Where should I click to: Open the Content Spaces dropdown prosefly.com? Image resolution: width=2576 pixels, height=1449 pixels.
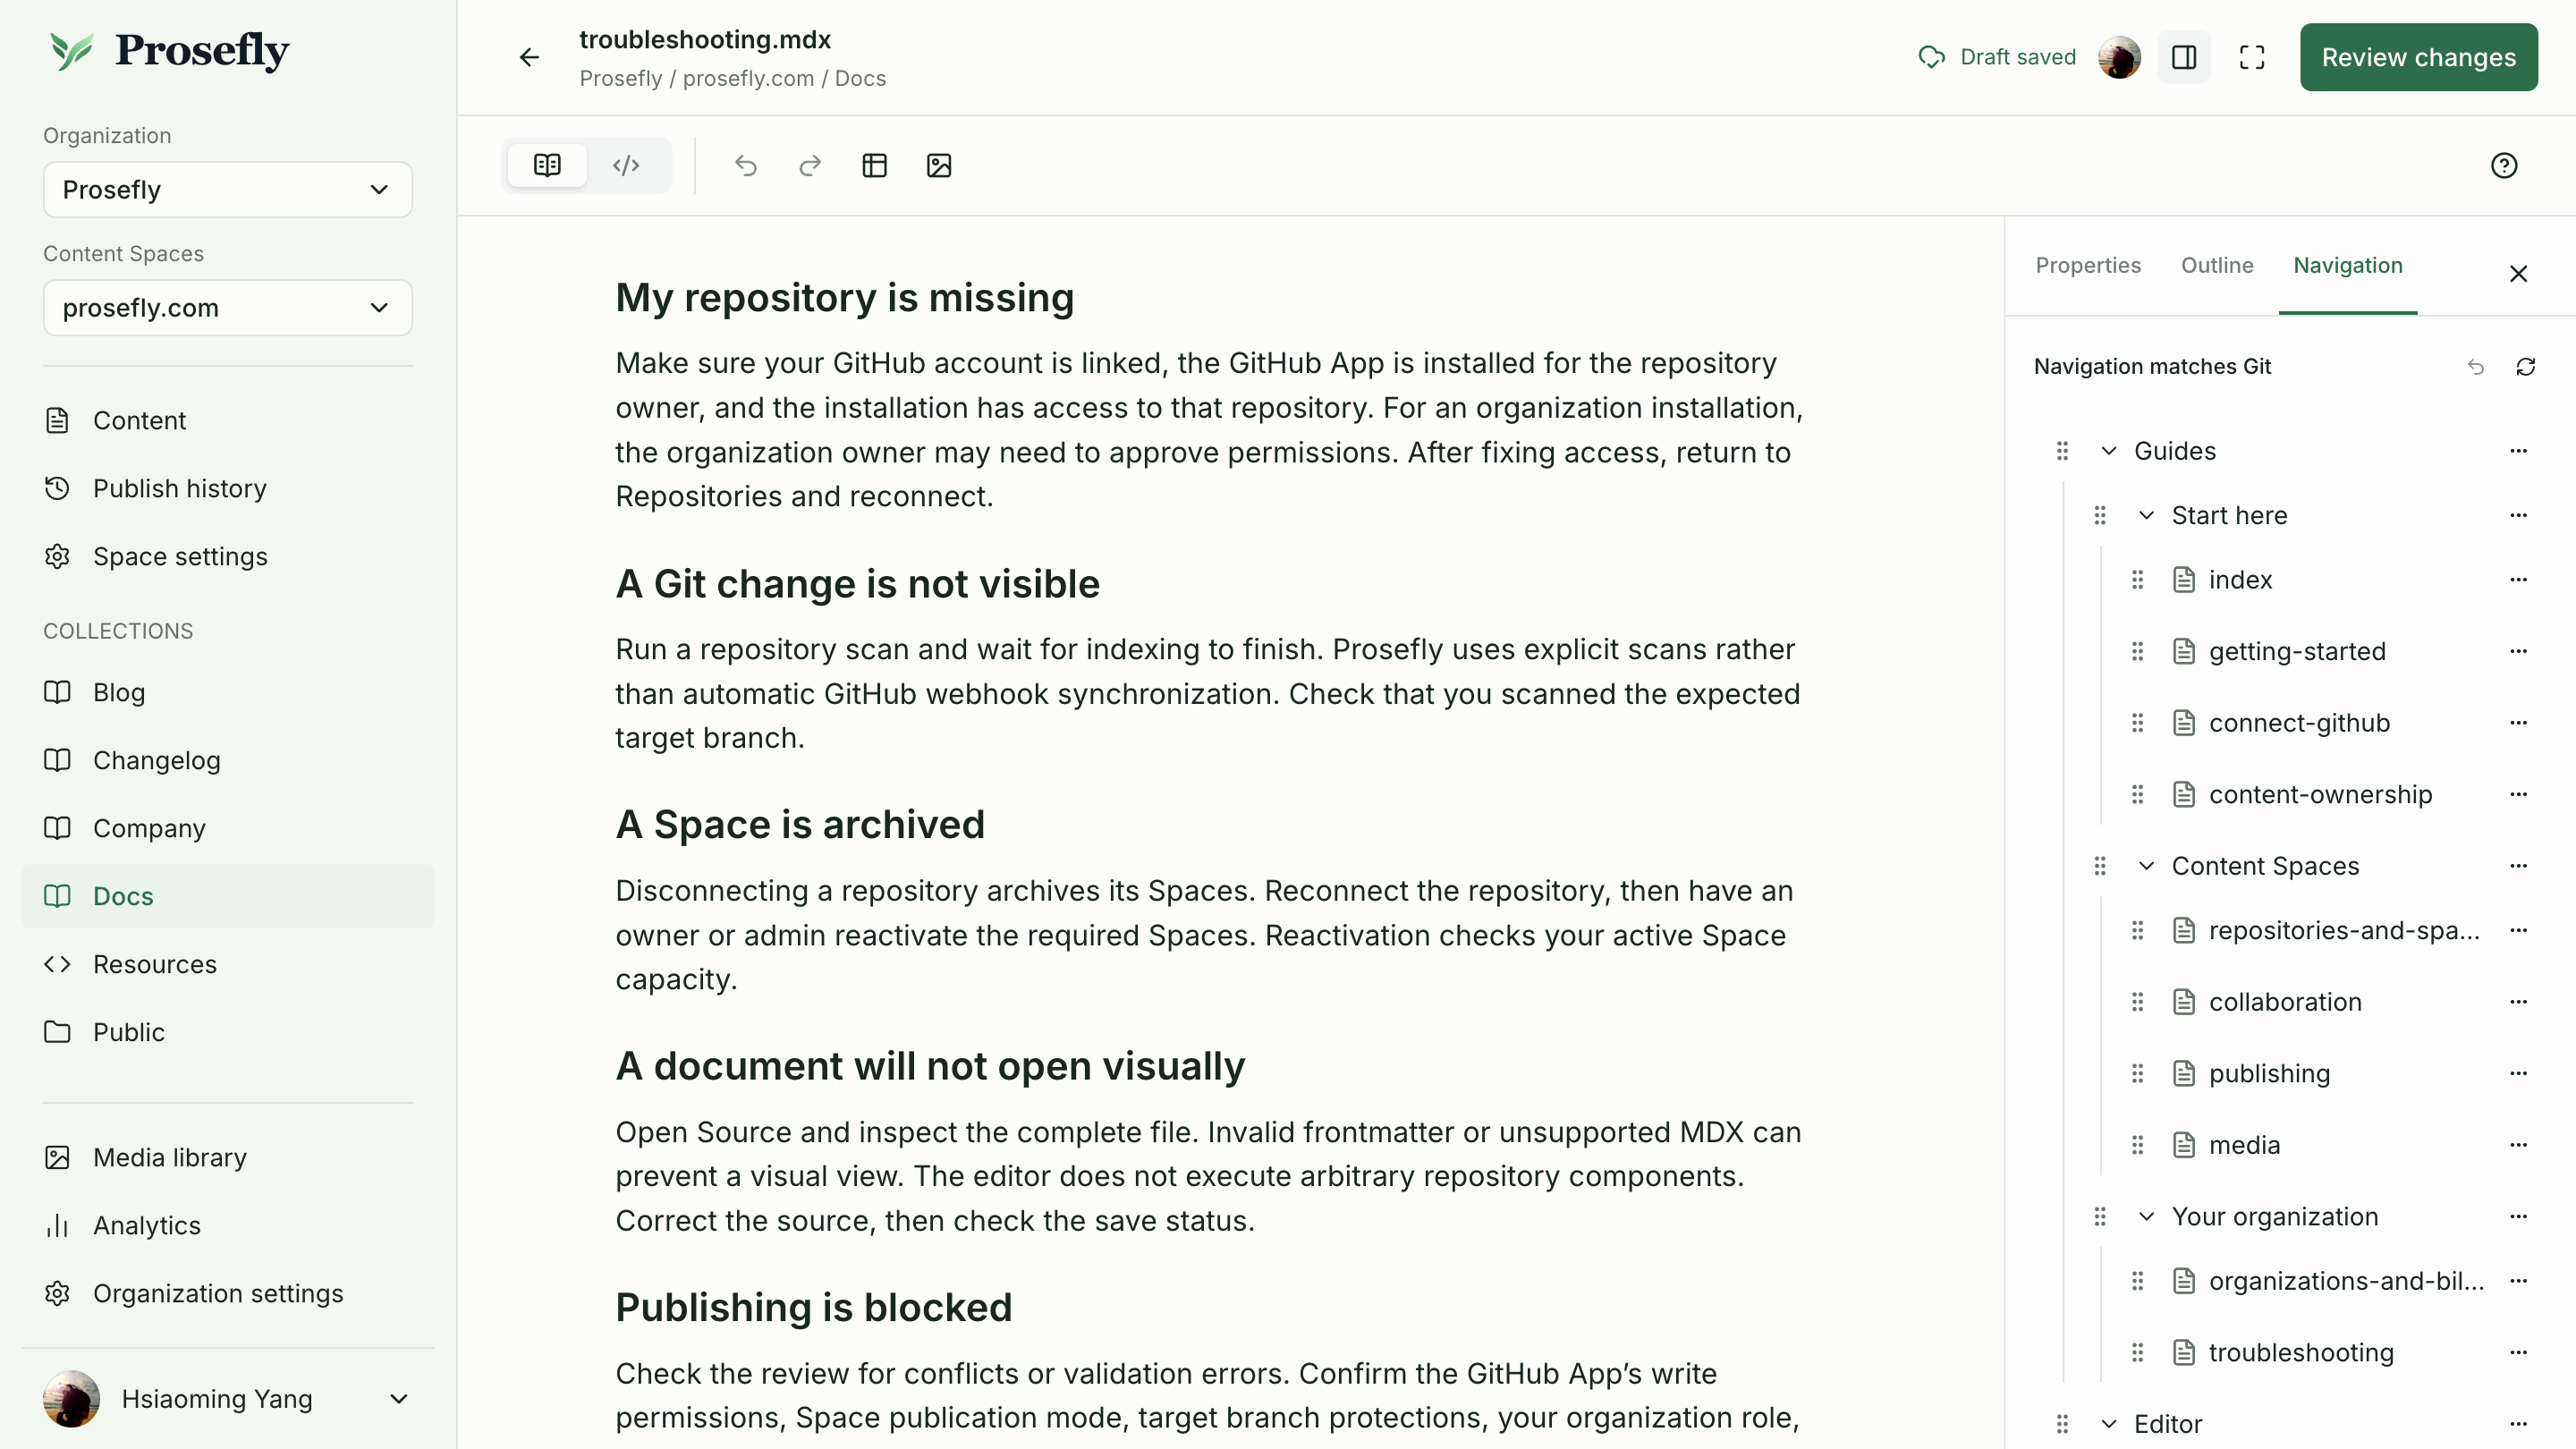(227, 307)
